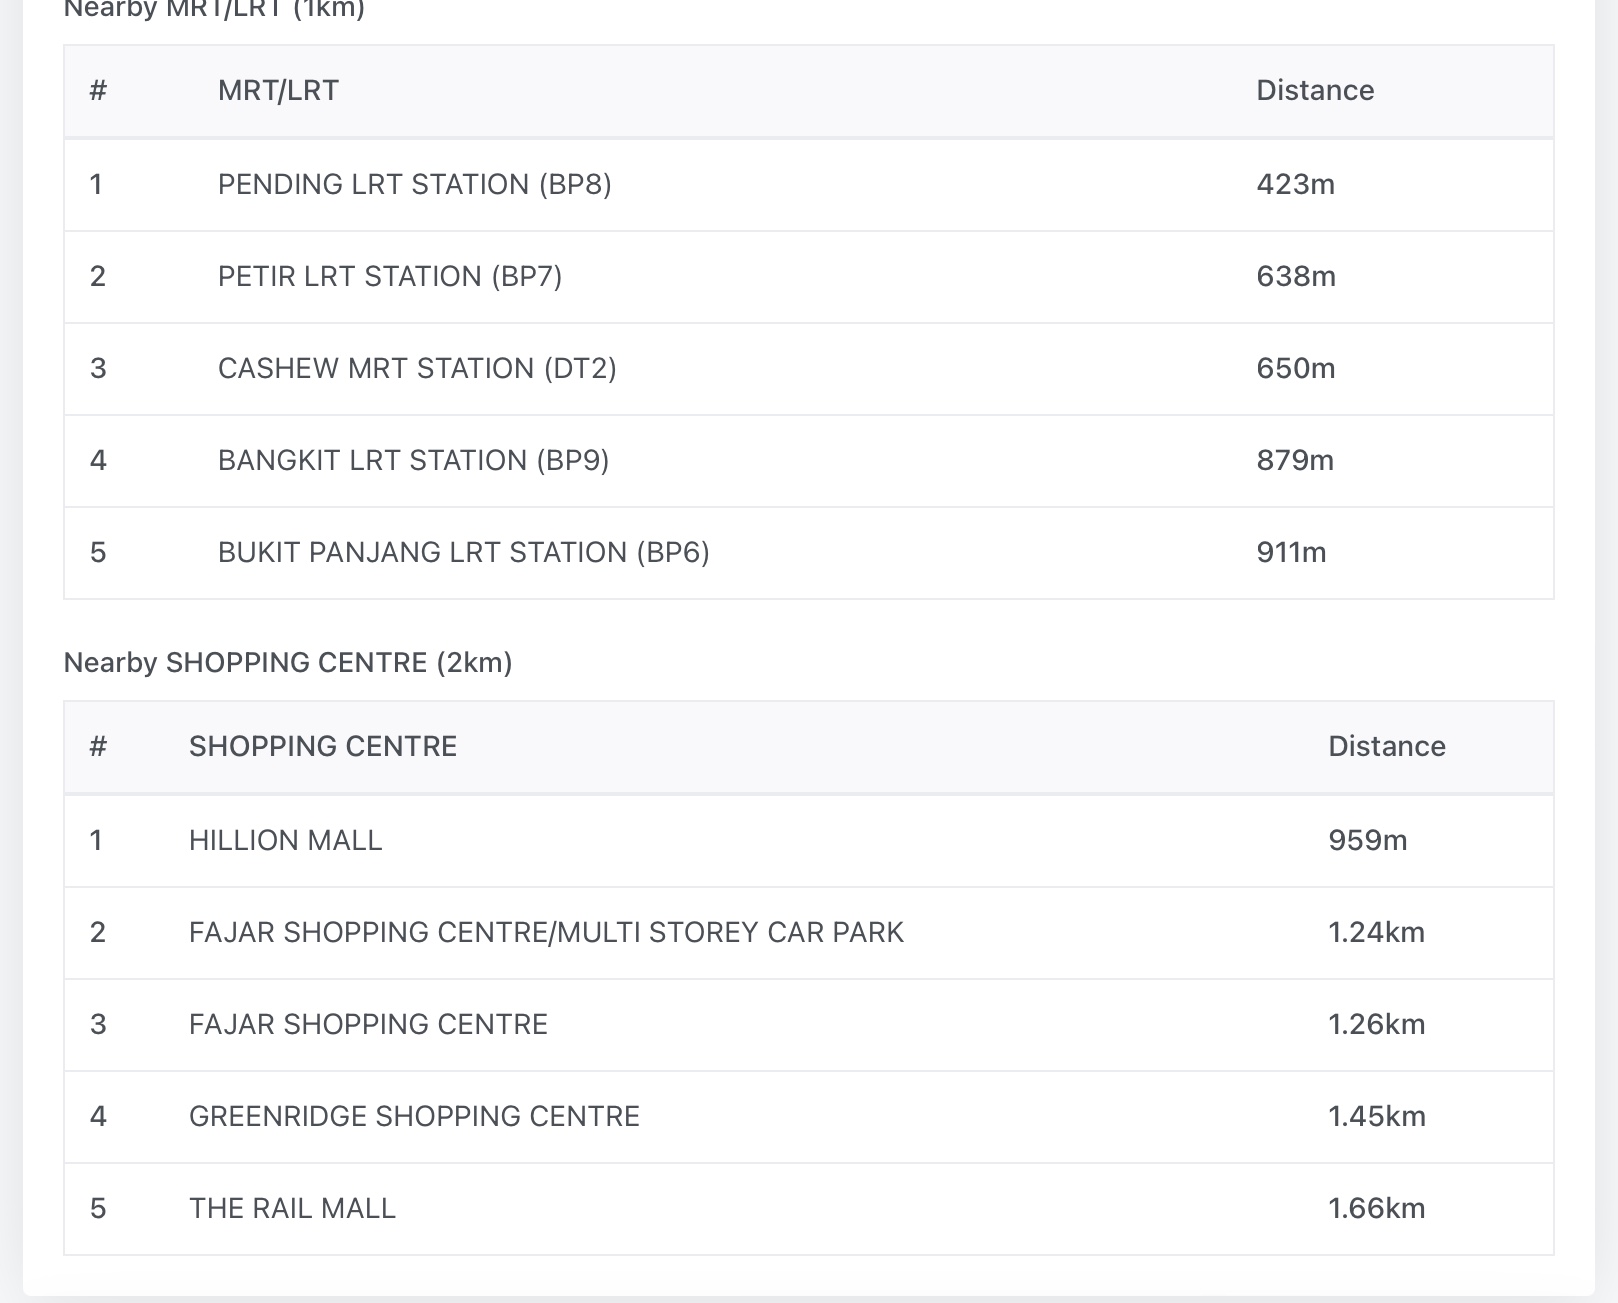Click the 1.66km distance value

pos(1376,1209)
